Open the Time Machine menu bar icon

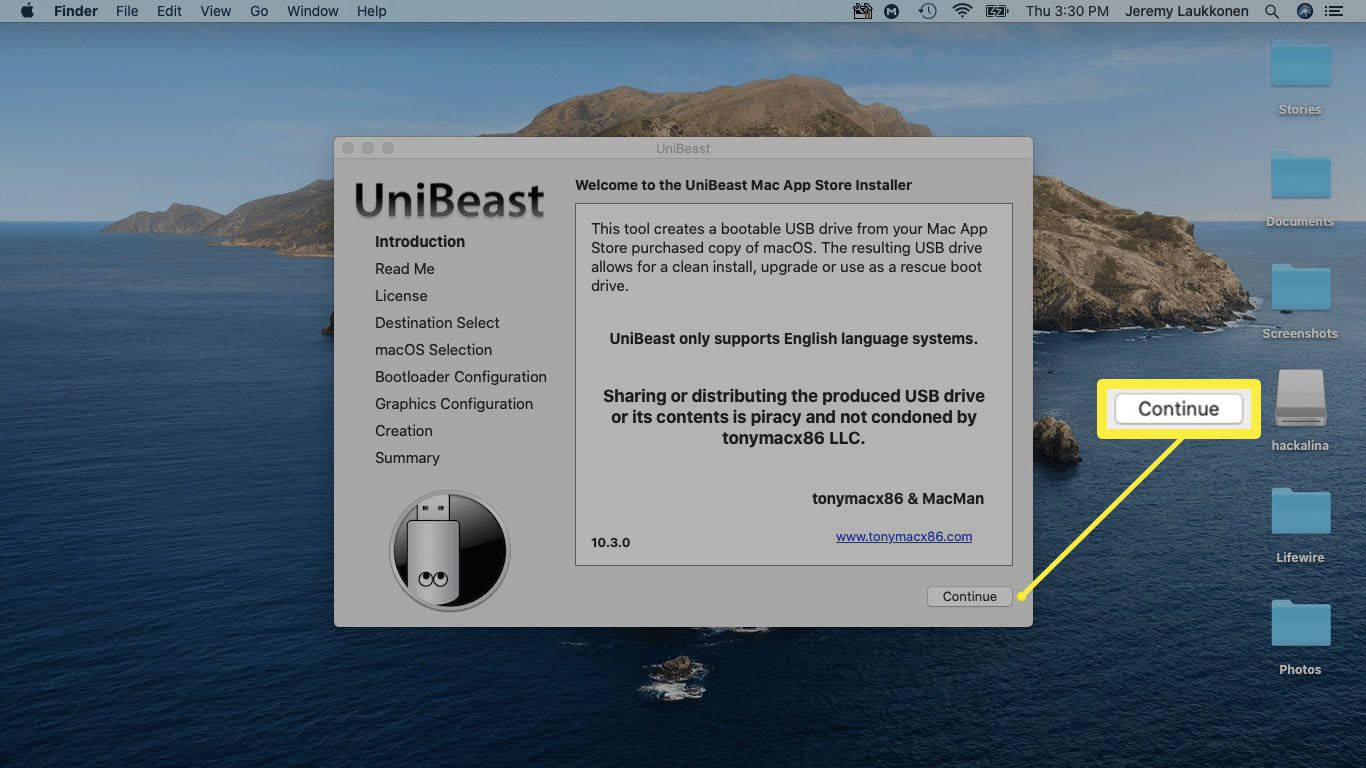pos(928,11)
